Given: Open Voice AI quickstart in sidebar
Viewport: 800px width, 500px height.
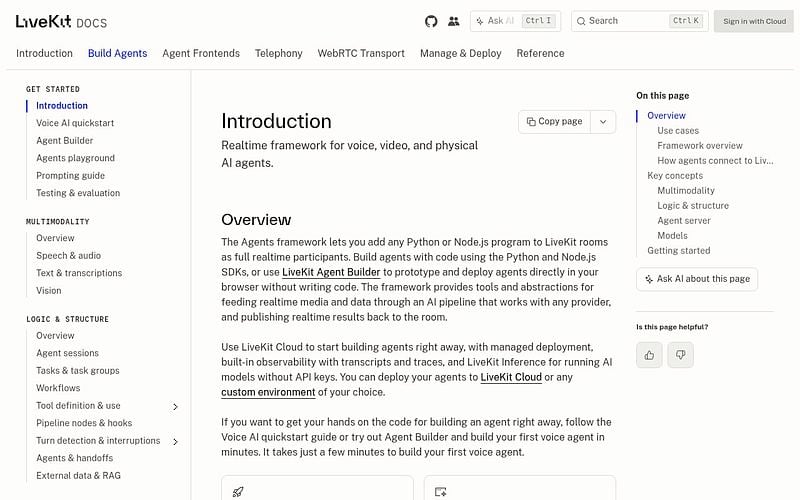Looking at the screenshot, I should pos(75,123).
